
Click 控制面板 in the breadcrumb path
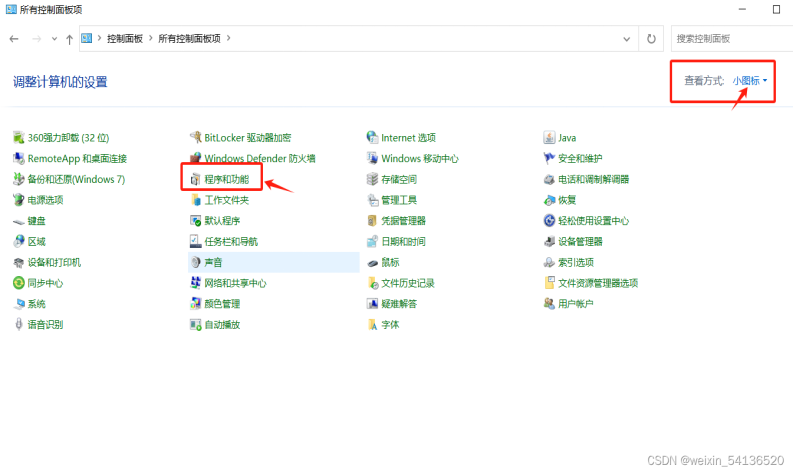pyautogui.click(x=125, y=38)
